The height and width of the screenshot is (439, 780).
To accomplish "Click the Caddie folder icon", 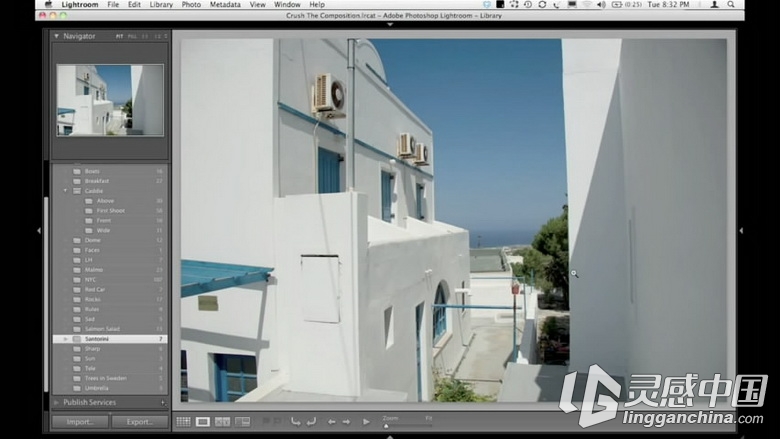I will click(77, 191).
